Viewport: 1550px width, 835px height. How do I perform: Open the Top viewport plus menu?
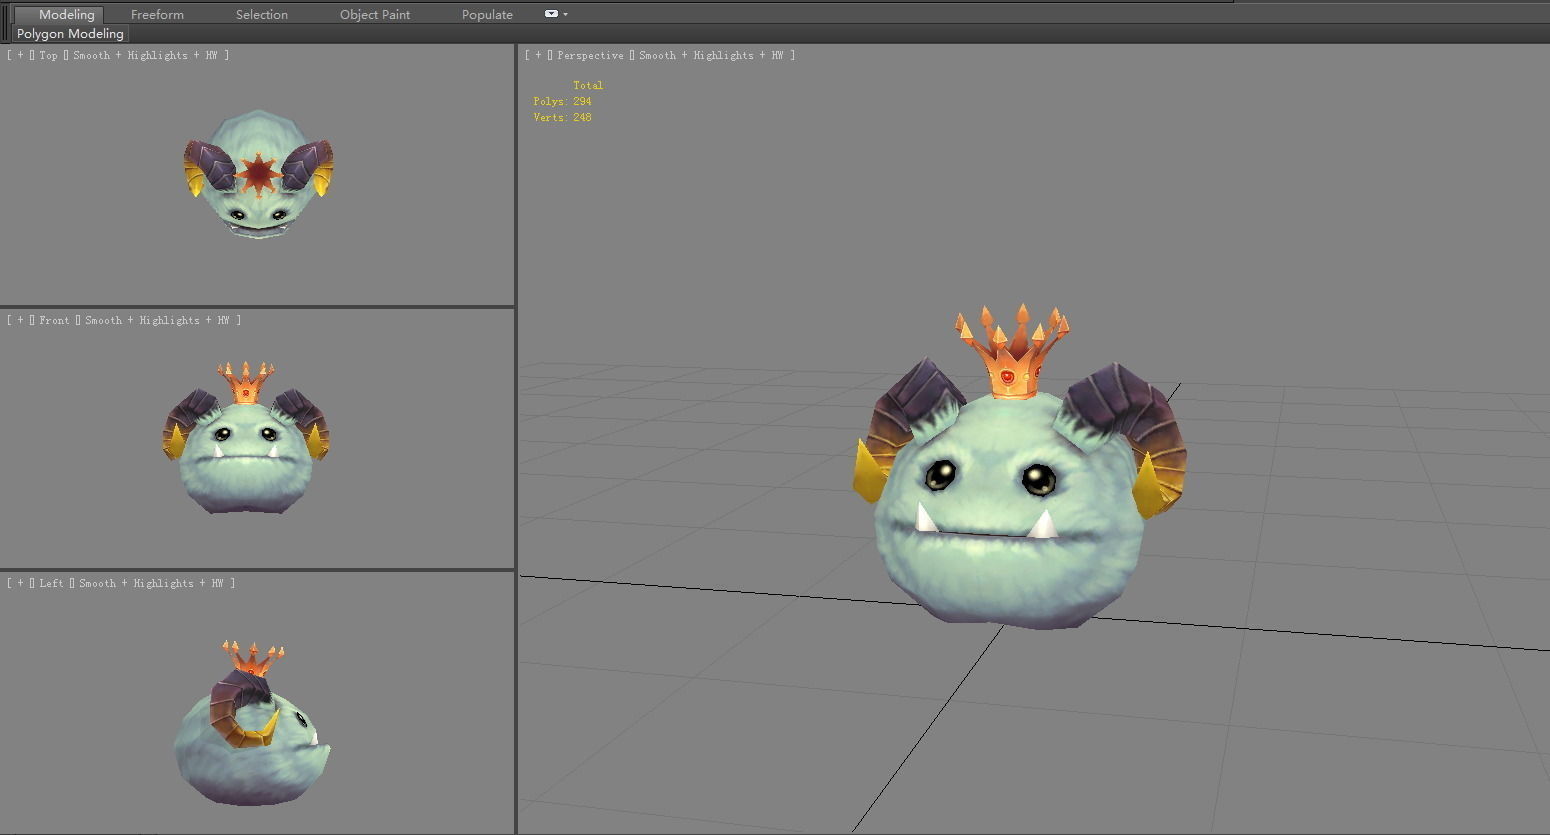[x=20, y=56]
